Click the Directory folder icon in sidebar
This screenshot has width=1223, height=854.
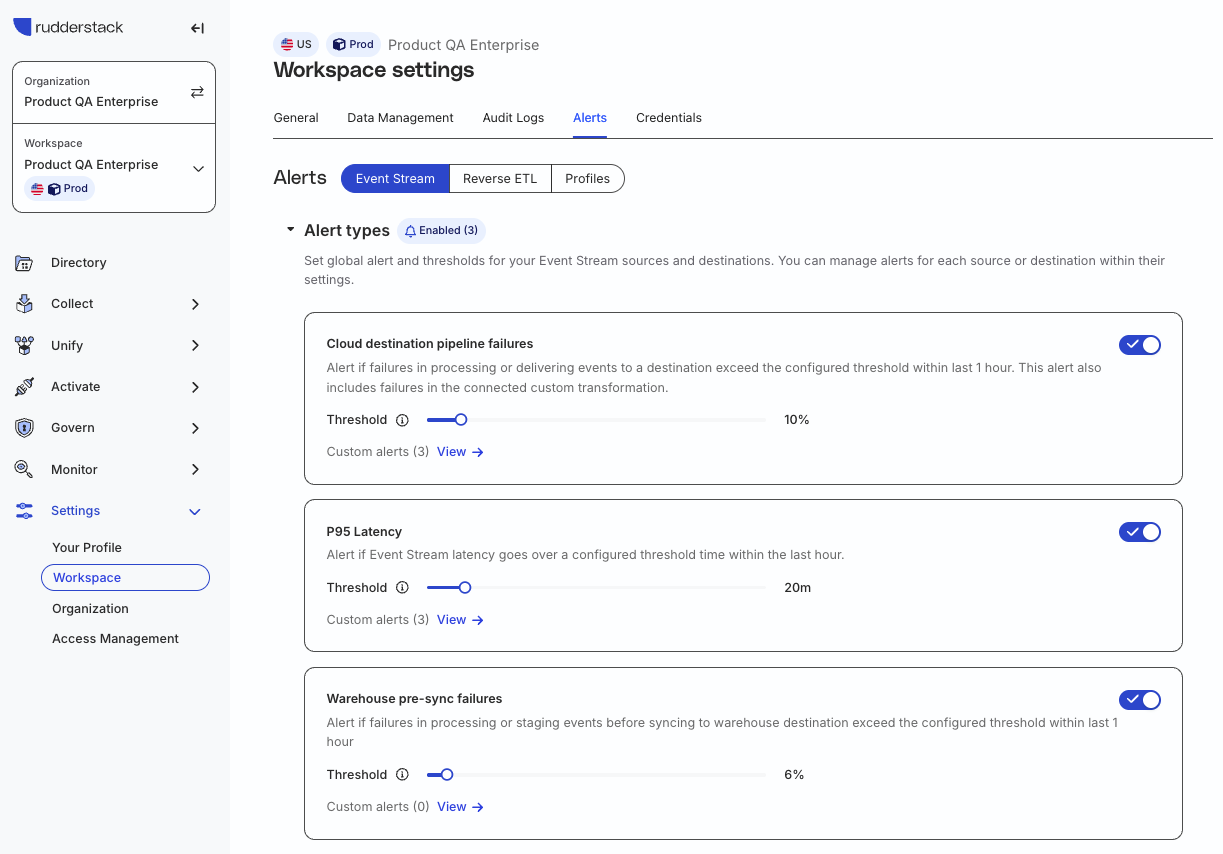coord(25,263)
